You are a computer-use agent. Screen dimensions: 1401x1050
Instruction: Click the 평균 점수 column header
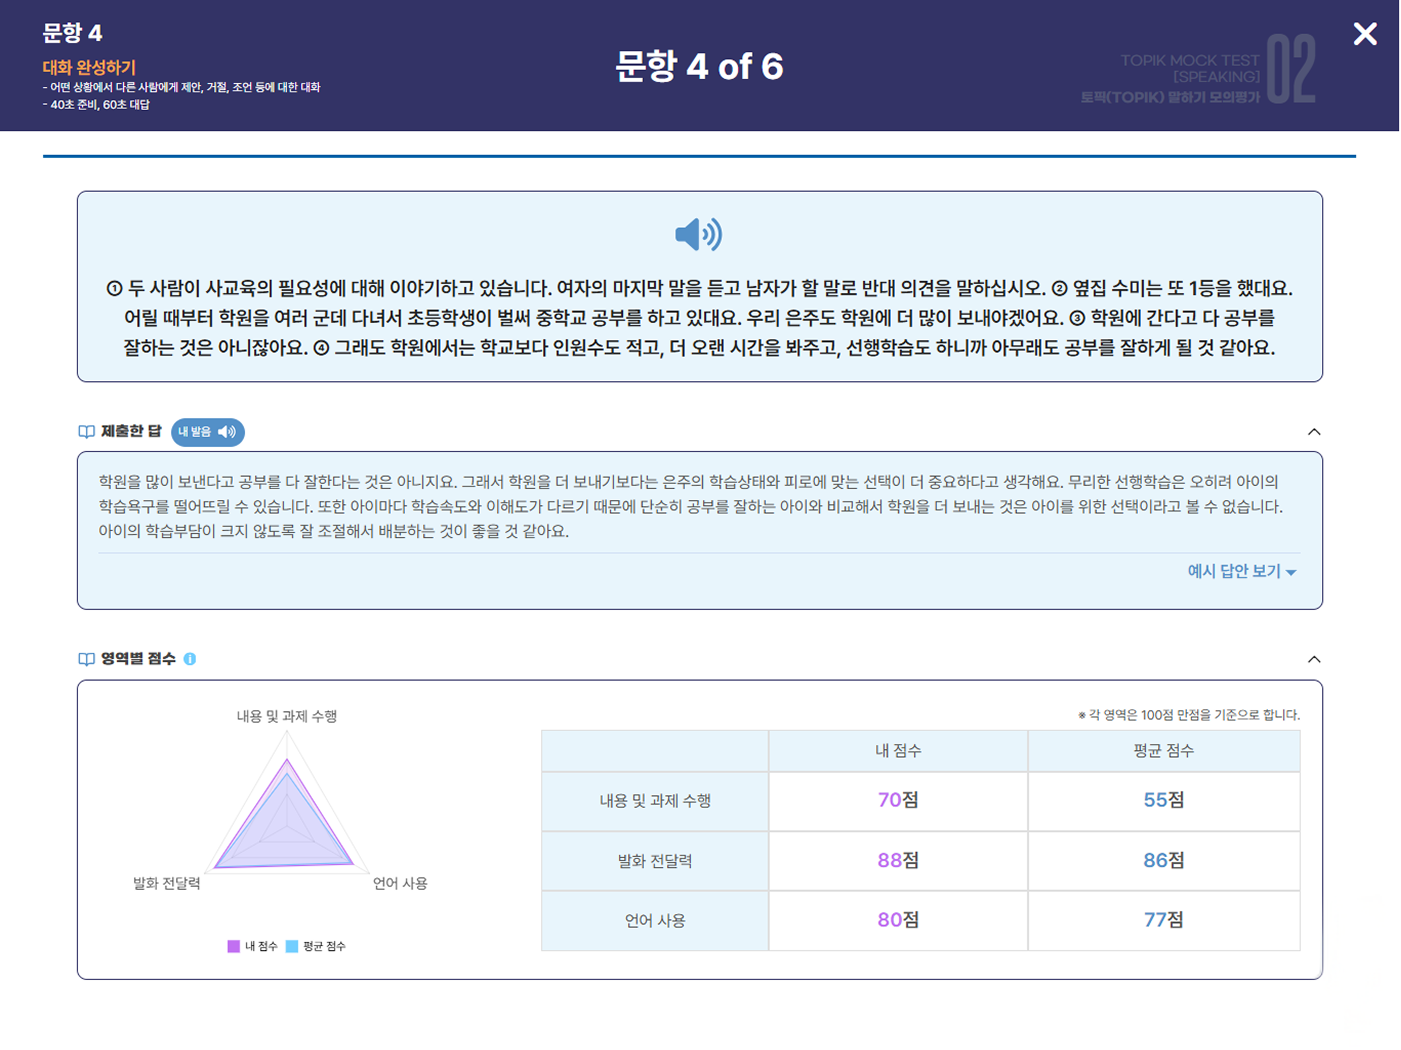[1164, 750]
